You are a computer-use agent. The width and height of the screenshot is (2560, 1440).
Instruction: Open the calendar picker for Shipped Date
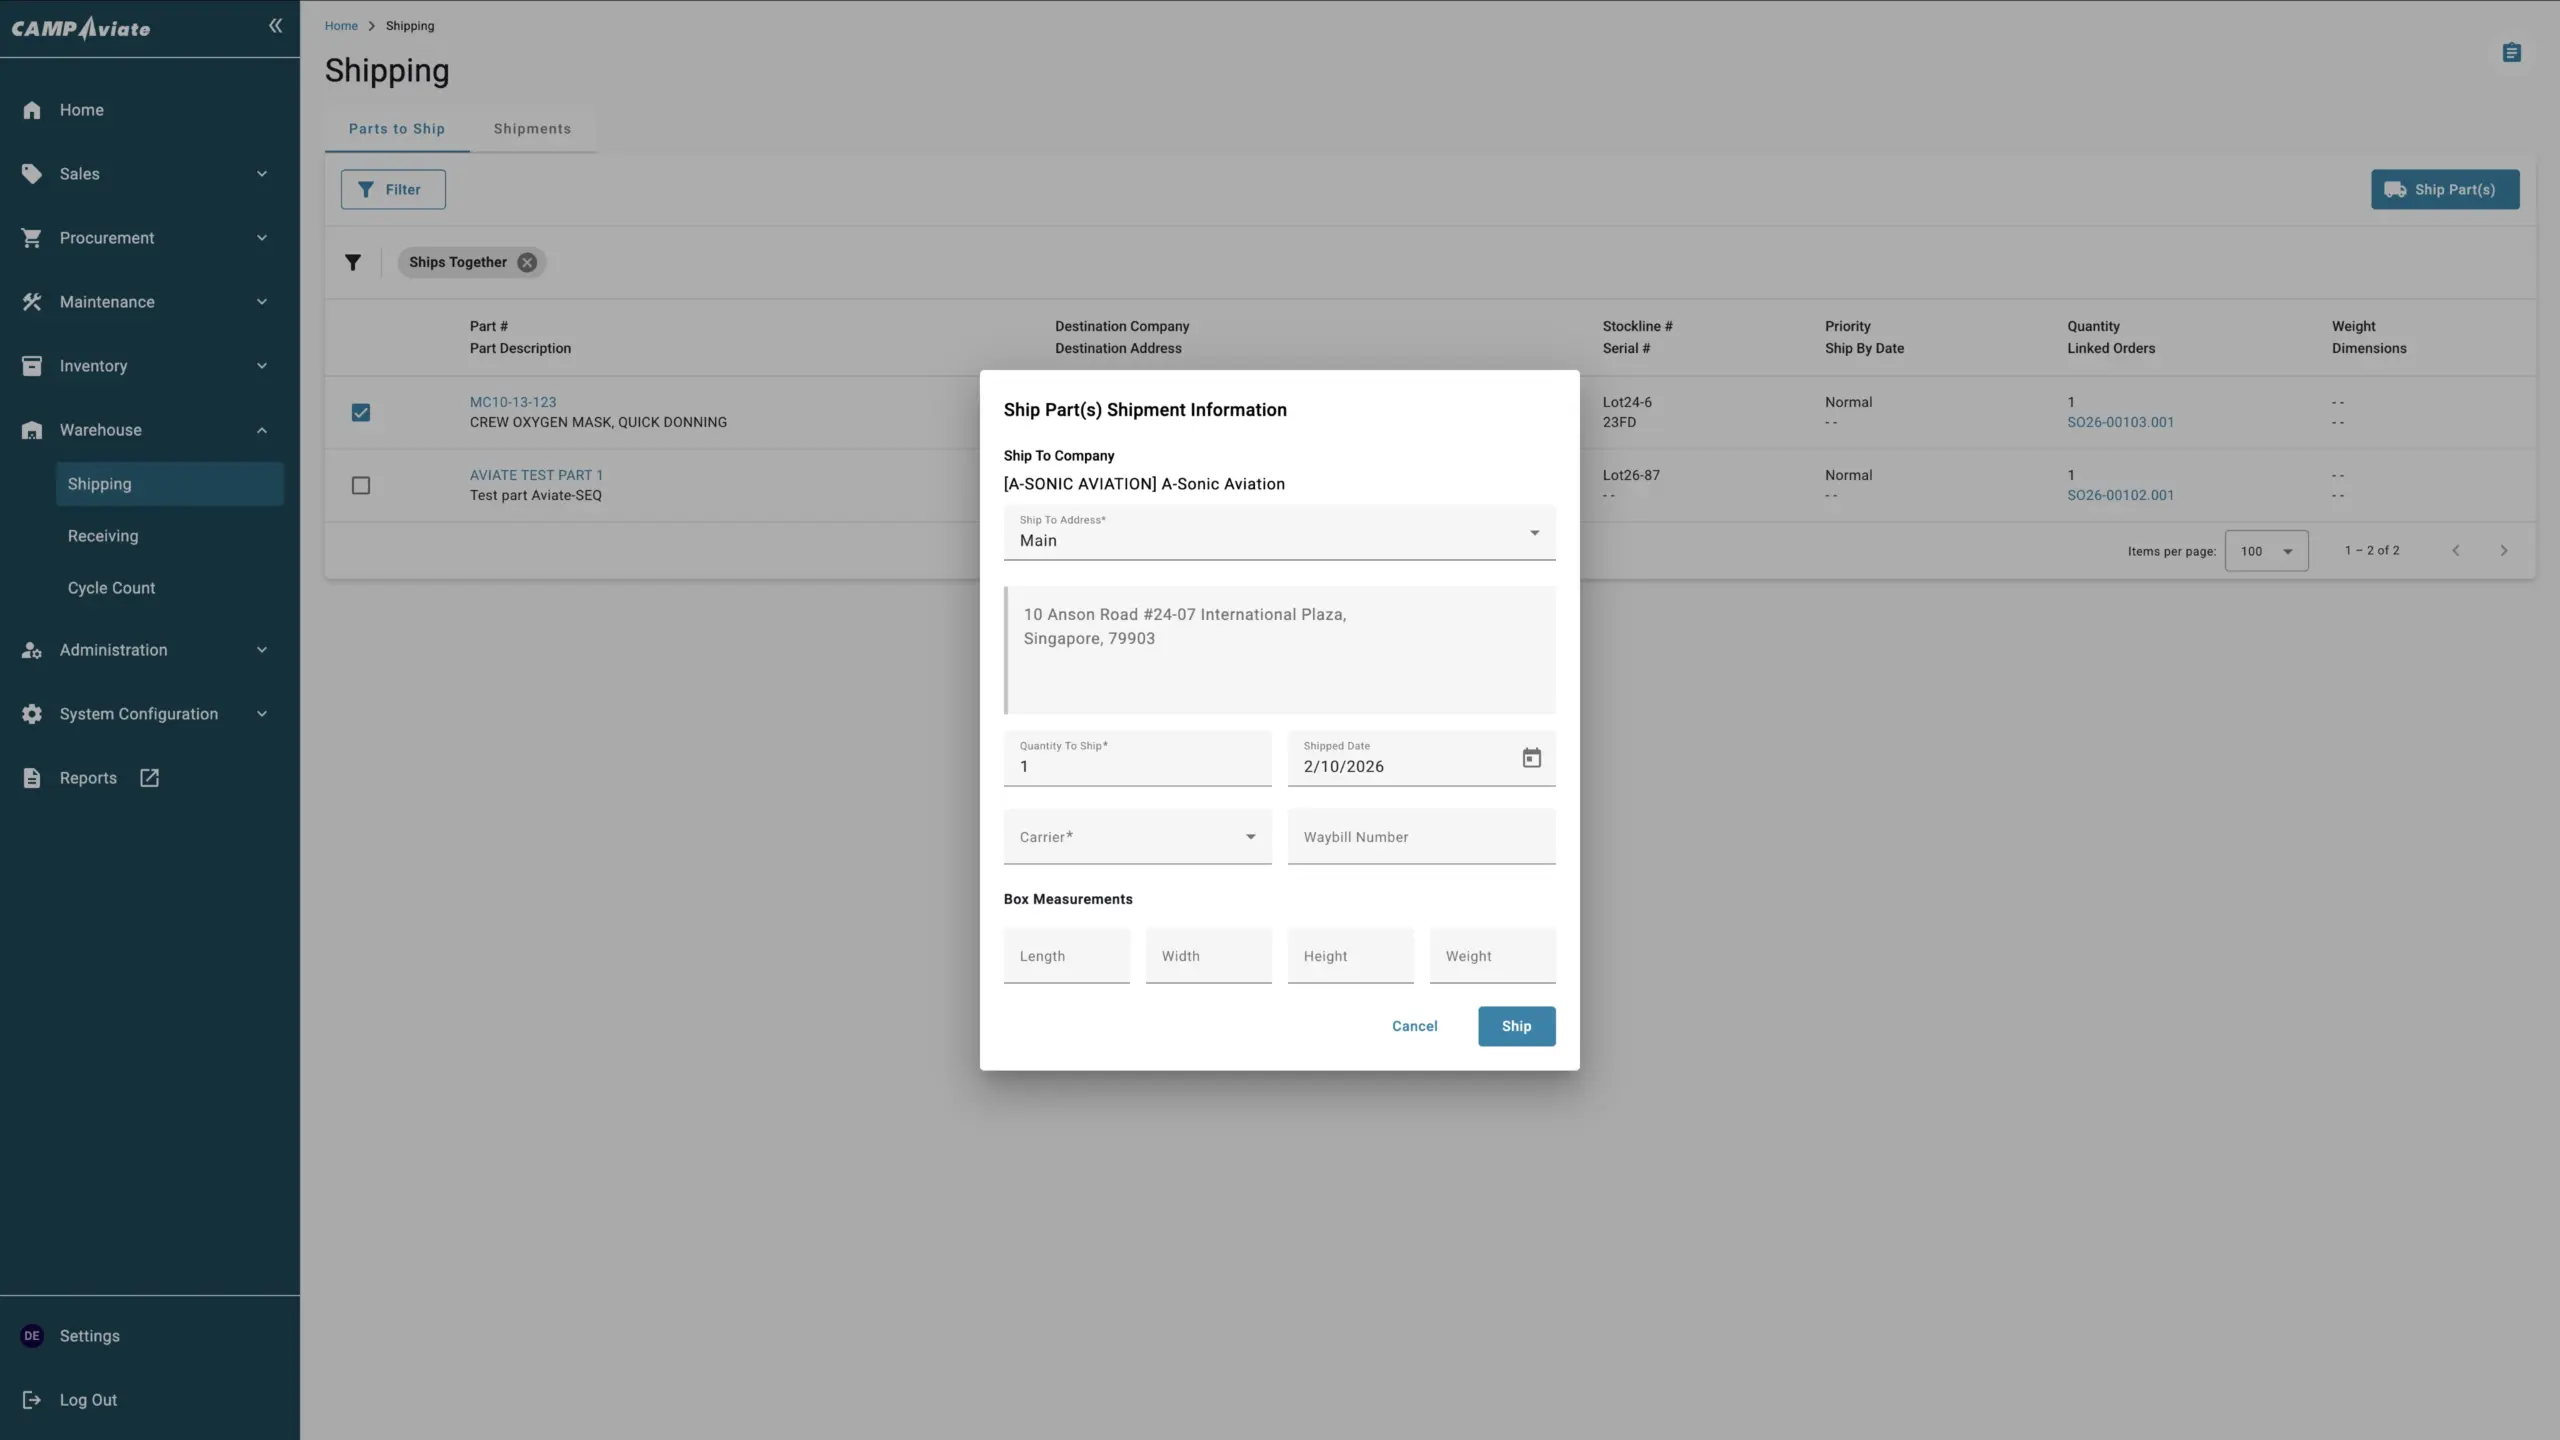(x=1531, y=758)
